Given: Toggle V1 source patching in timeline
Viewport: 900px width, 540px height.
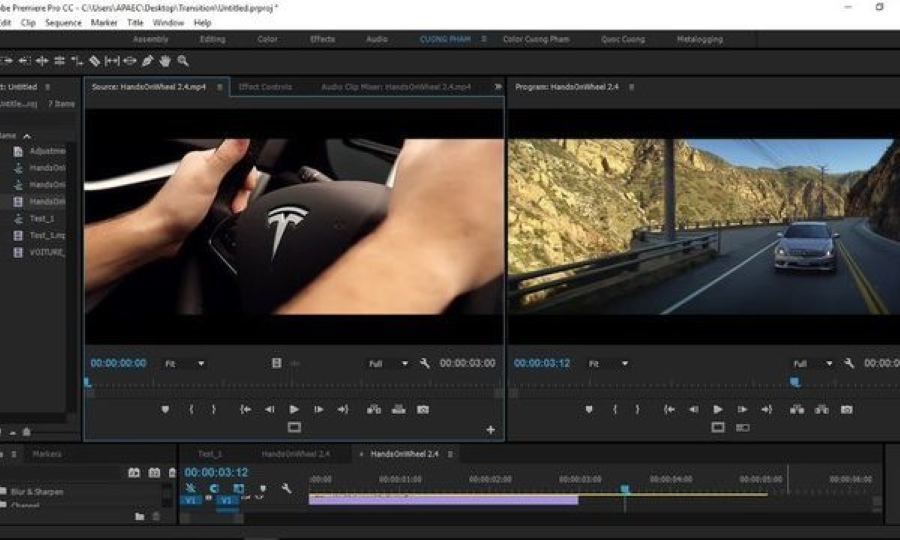Looking at the screenshot, I should pos(191,500).
